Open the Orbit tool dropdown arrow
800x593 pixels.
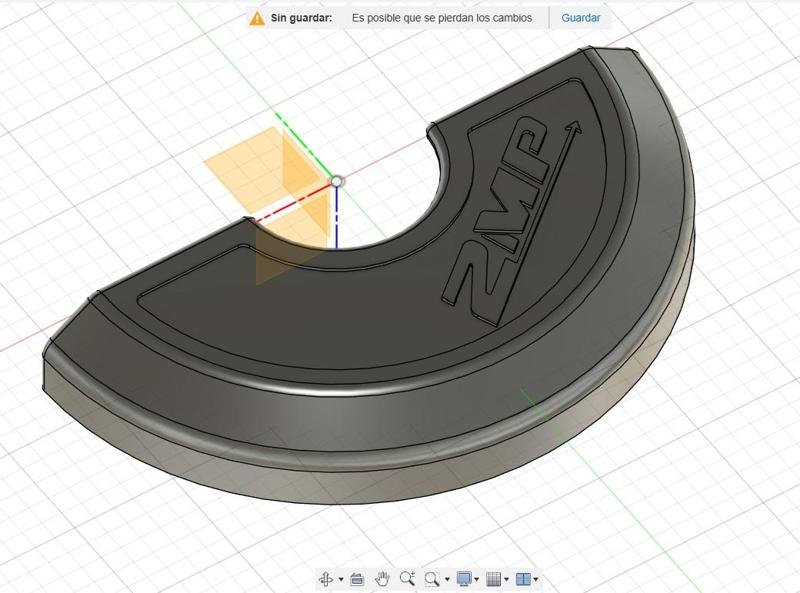point(341,579)
